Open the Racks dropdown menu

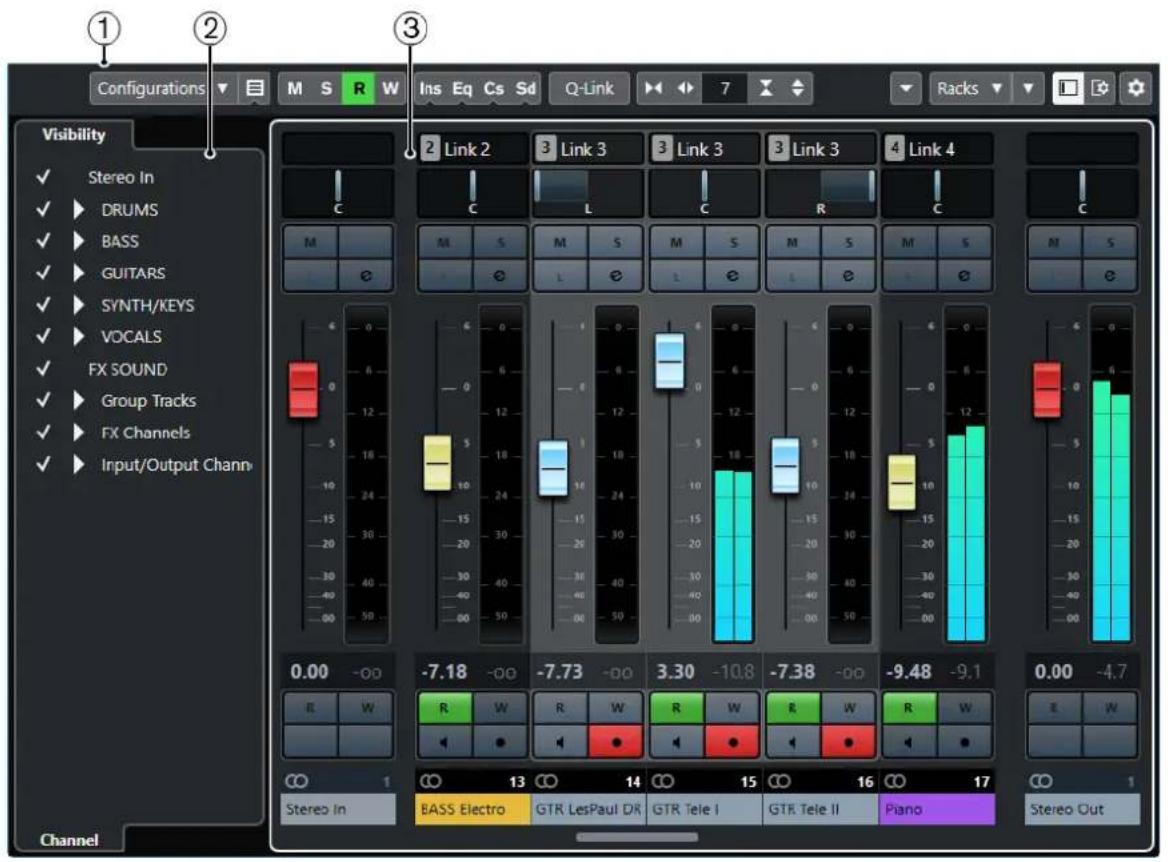tap(970, 89)
